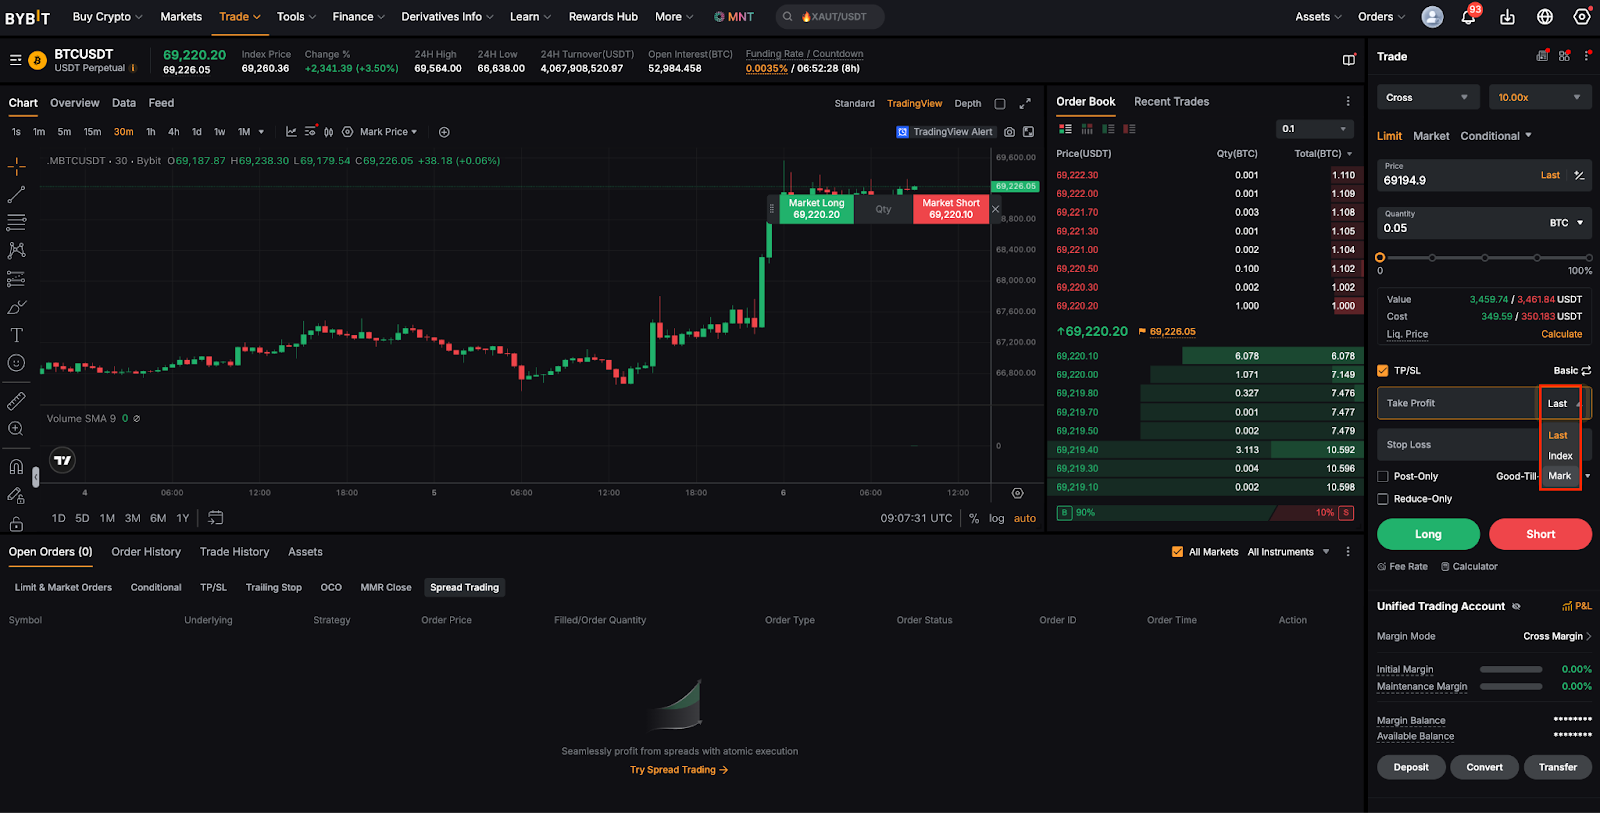Uncheck the TP/SL checkbox
Screen dimensions: 1600x813
point(1383,371)
